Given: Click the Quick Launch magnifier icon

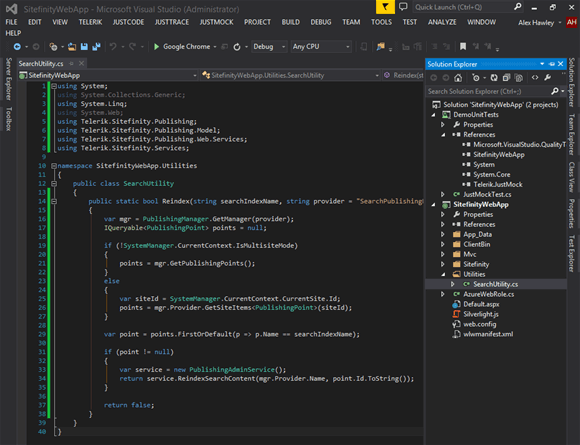Looking at the screenshot, I should click(518, 6).
